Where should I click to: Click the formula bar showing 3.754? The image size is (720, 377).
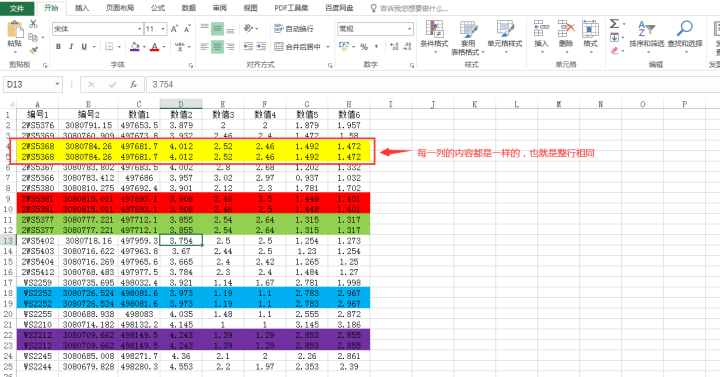(432, 84)
